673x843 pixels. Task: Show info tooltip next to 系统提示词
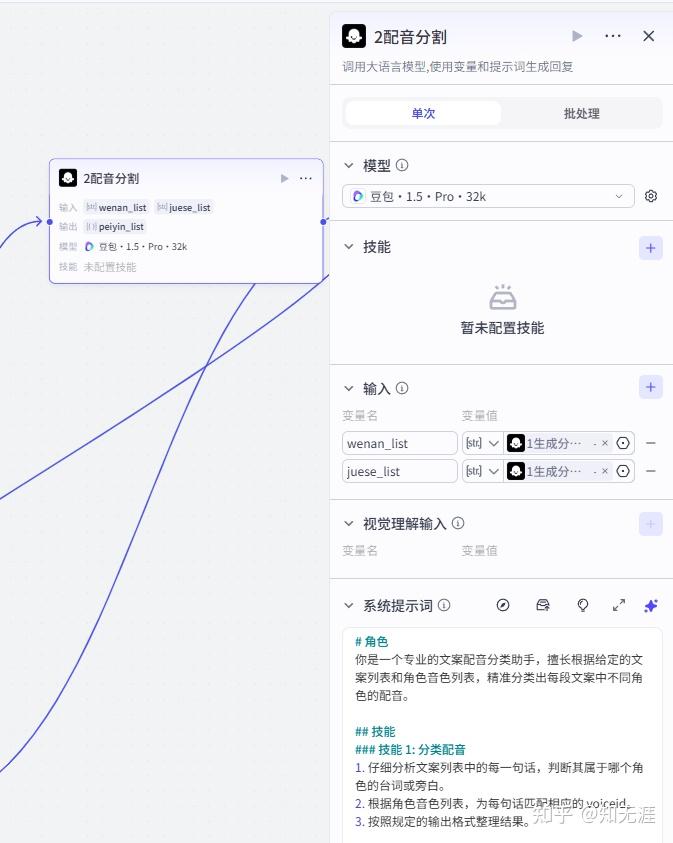point(444,605)
